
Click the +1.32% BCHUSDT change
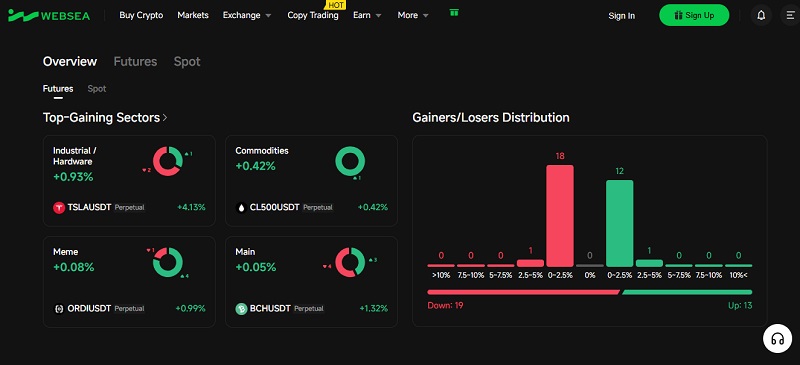tap(373, 309)
